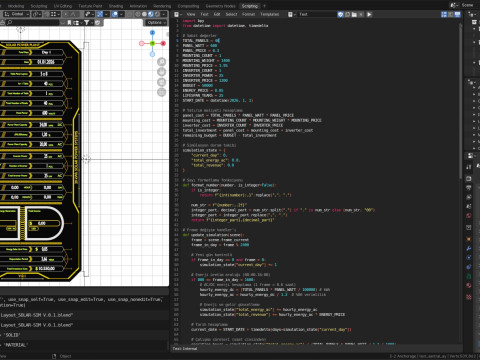Toggle syntax highlighting in text editor
Viewport: 480px width, 360px height.
[x=458, y=14]
